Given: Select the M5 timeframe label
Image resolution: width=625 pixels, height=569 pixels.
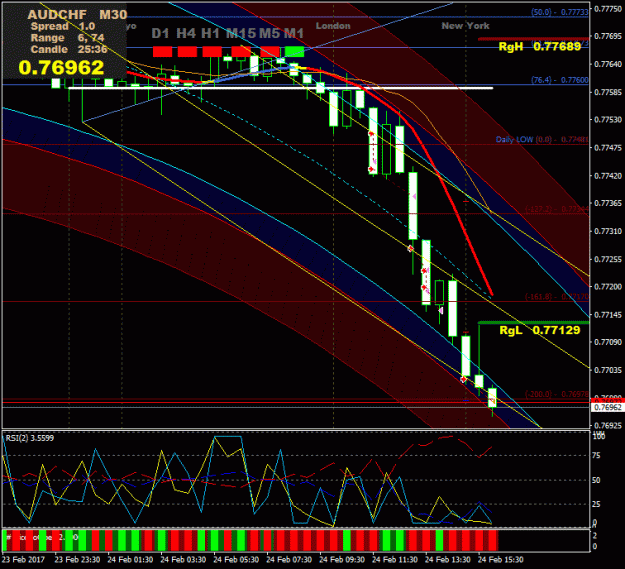Looking at the screenshot, I should tap(269, 33).
